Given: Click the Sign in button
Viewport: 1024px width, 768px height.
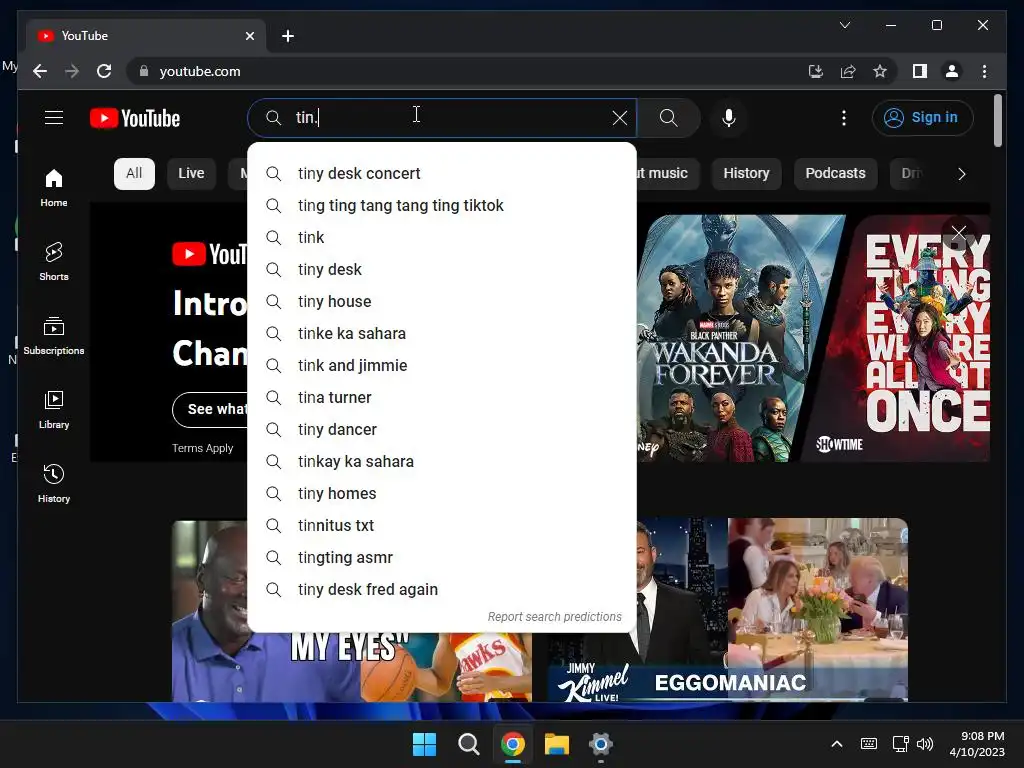Looking at the screenshot, I should coord(922,118).
